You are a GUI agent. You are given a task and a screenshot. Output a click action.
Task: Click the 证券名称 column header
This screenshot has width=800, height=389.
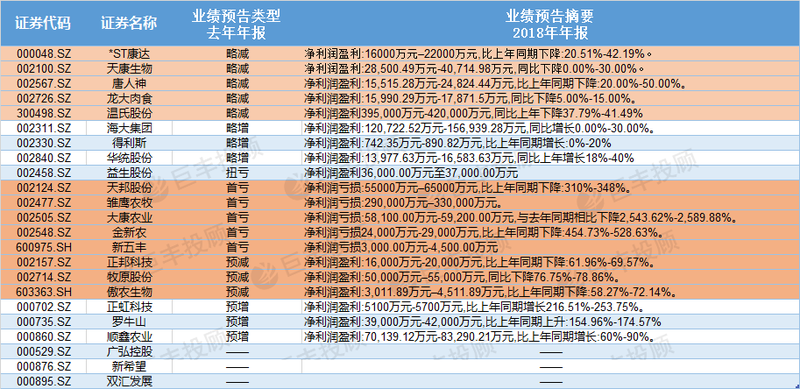129,23
